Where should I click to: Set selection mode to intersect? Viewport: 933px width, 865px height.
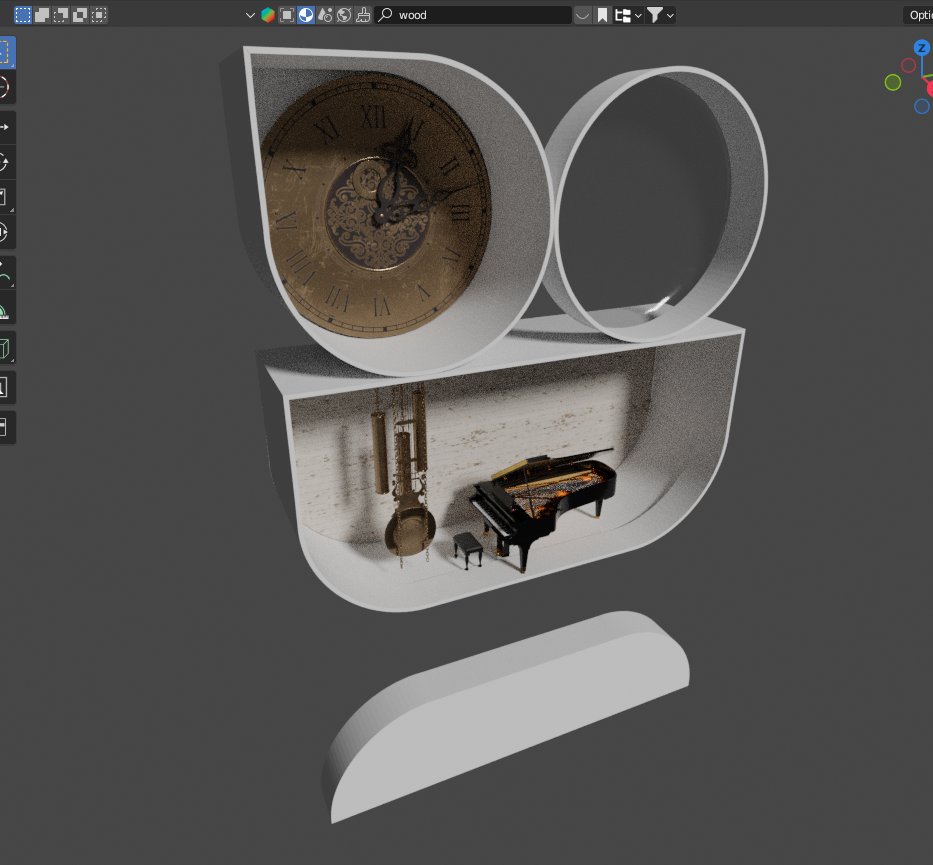(x=99, y=15)
